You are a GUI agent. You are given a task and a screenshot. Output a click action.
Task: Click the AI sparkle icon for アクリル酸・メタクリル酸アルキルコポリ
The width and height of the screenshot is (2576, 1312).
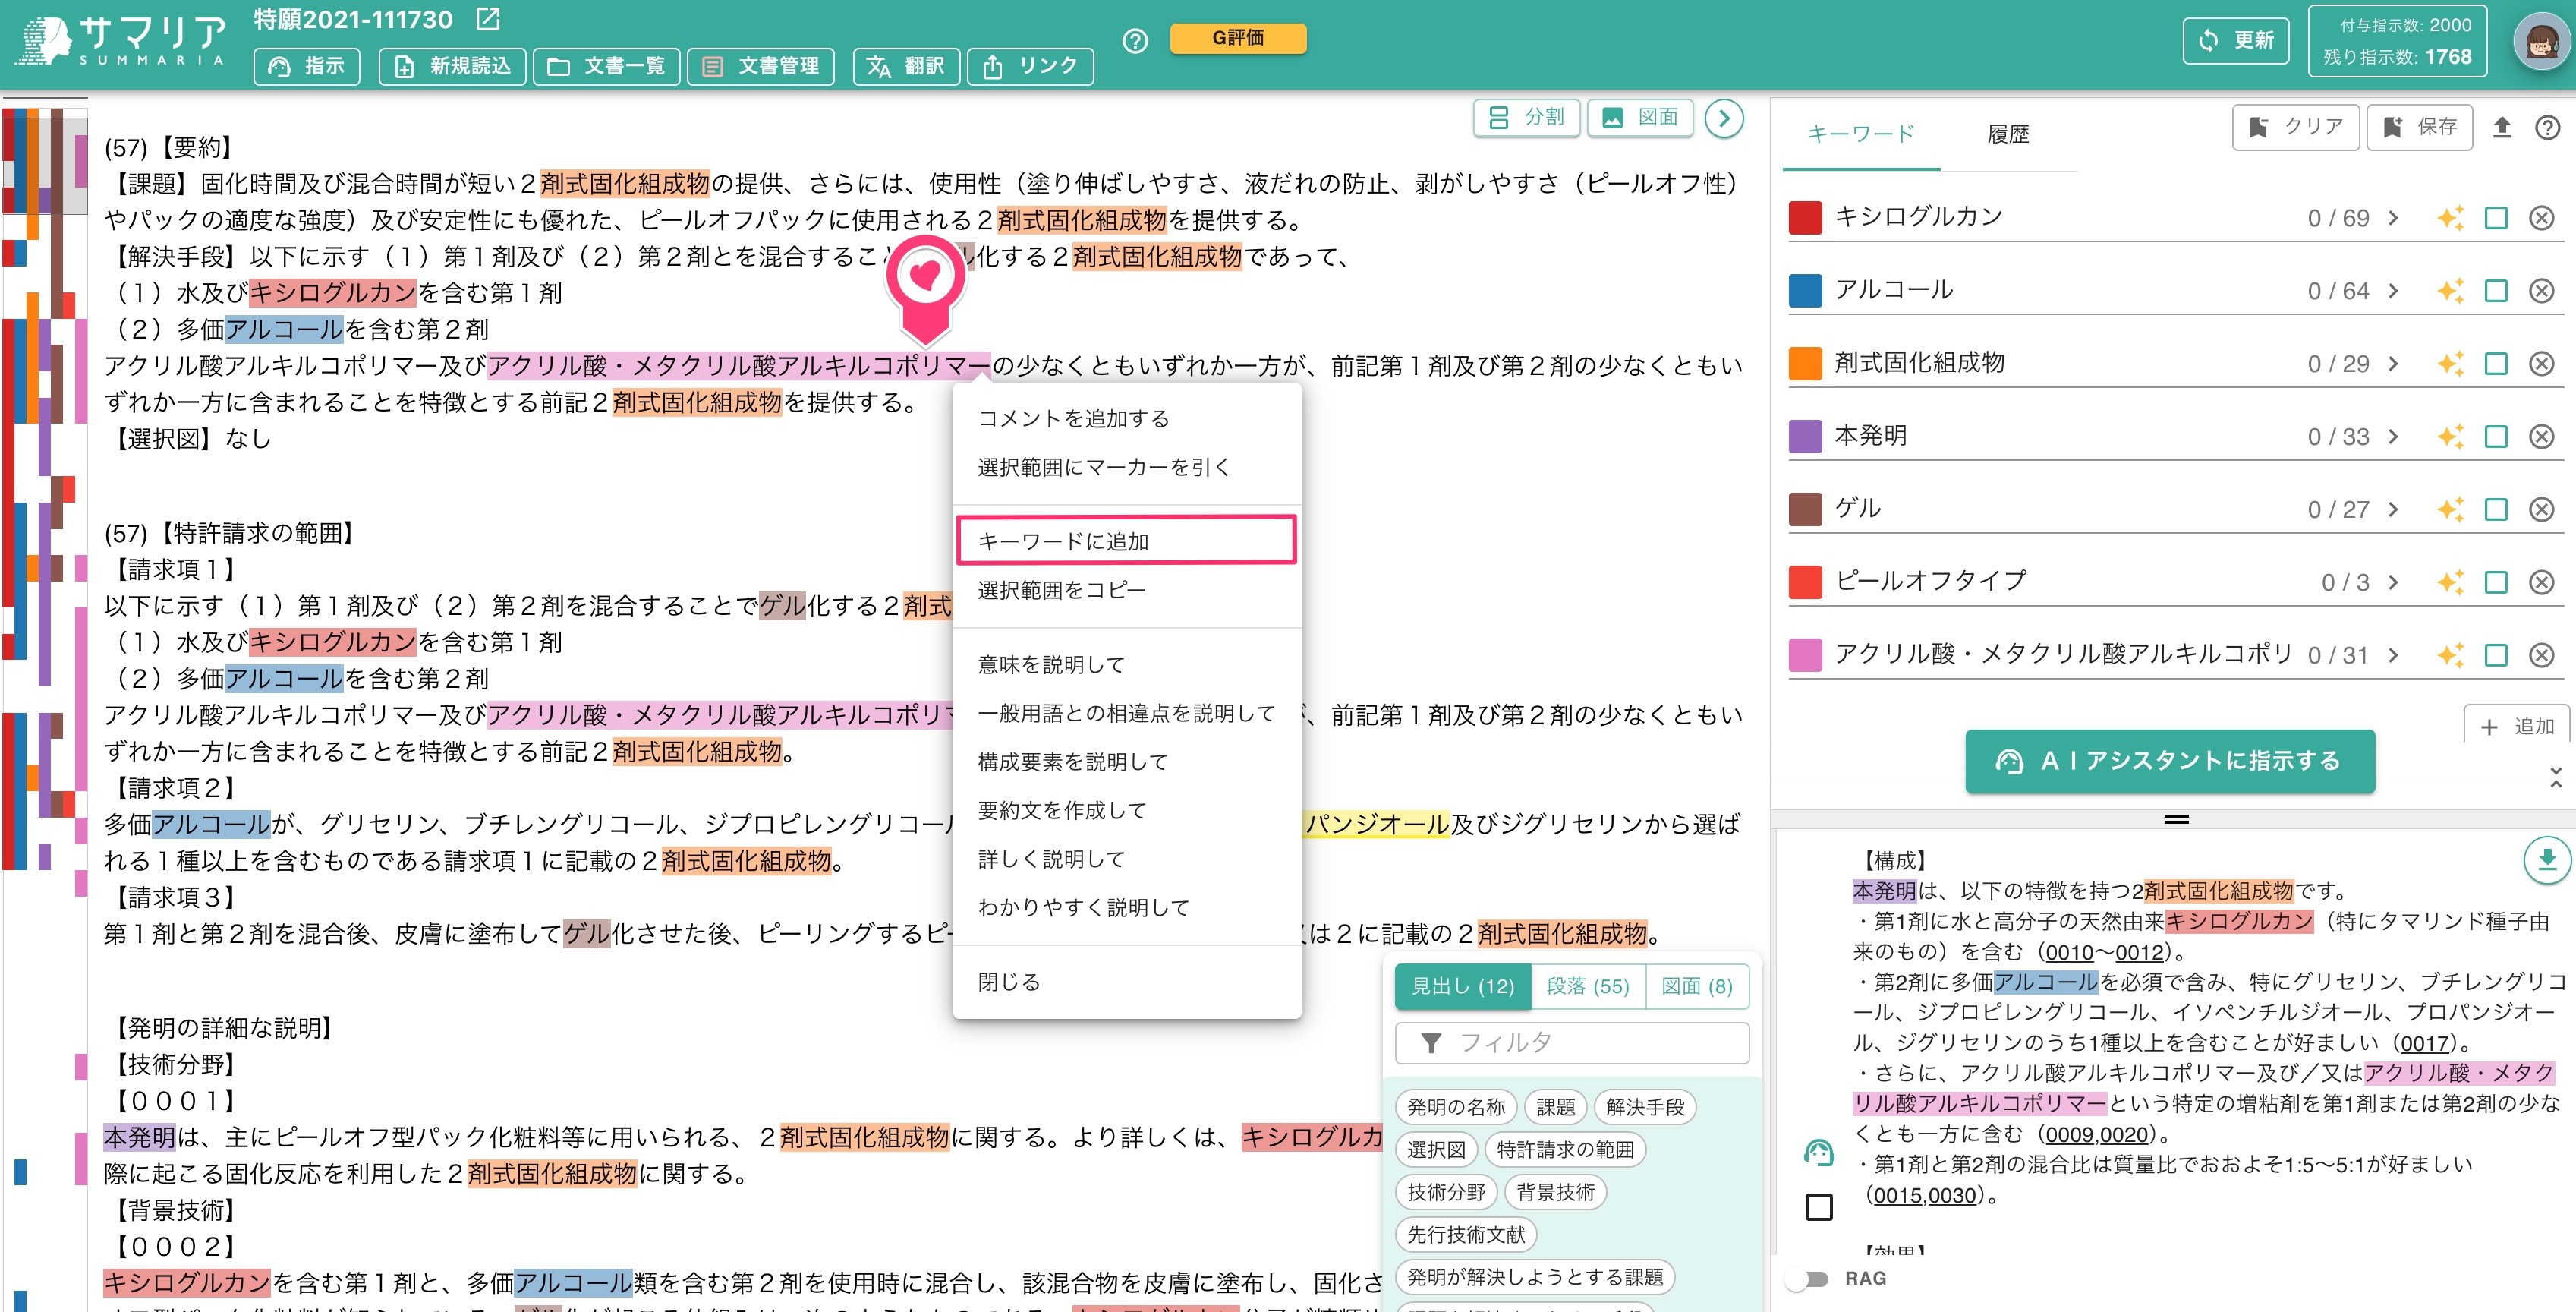(2450, 656)
